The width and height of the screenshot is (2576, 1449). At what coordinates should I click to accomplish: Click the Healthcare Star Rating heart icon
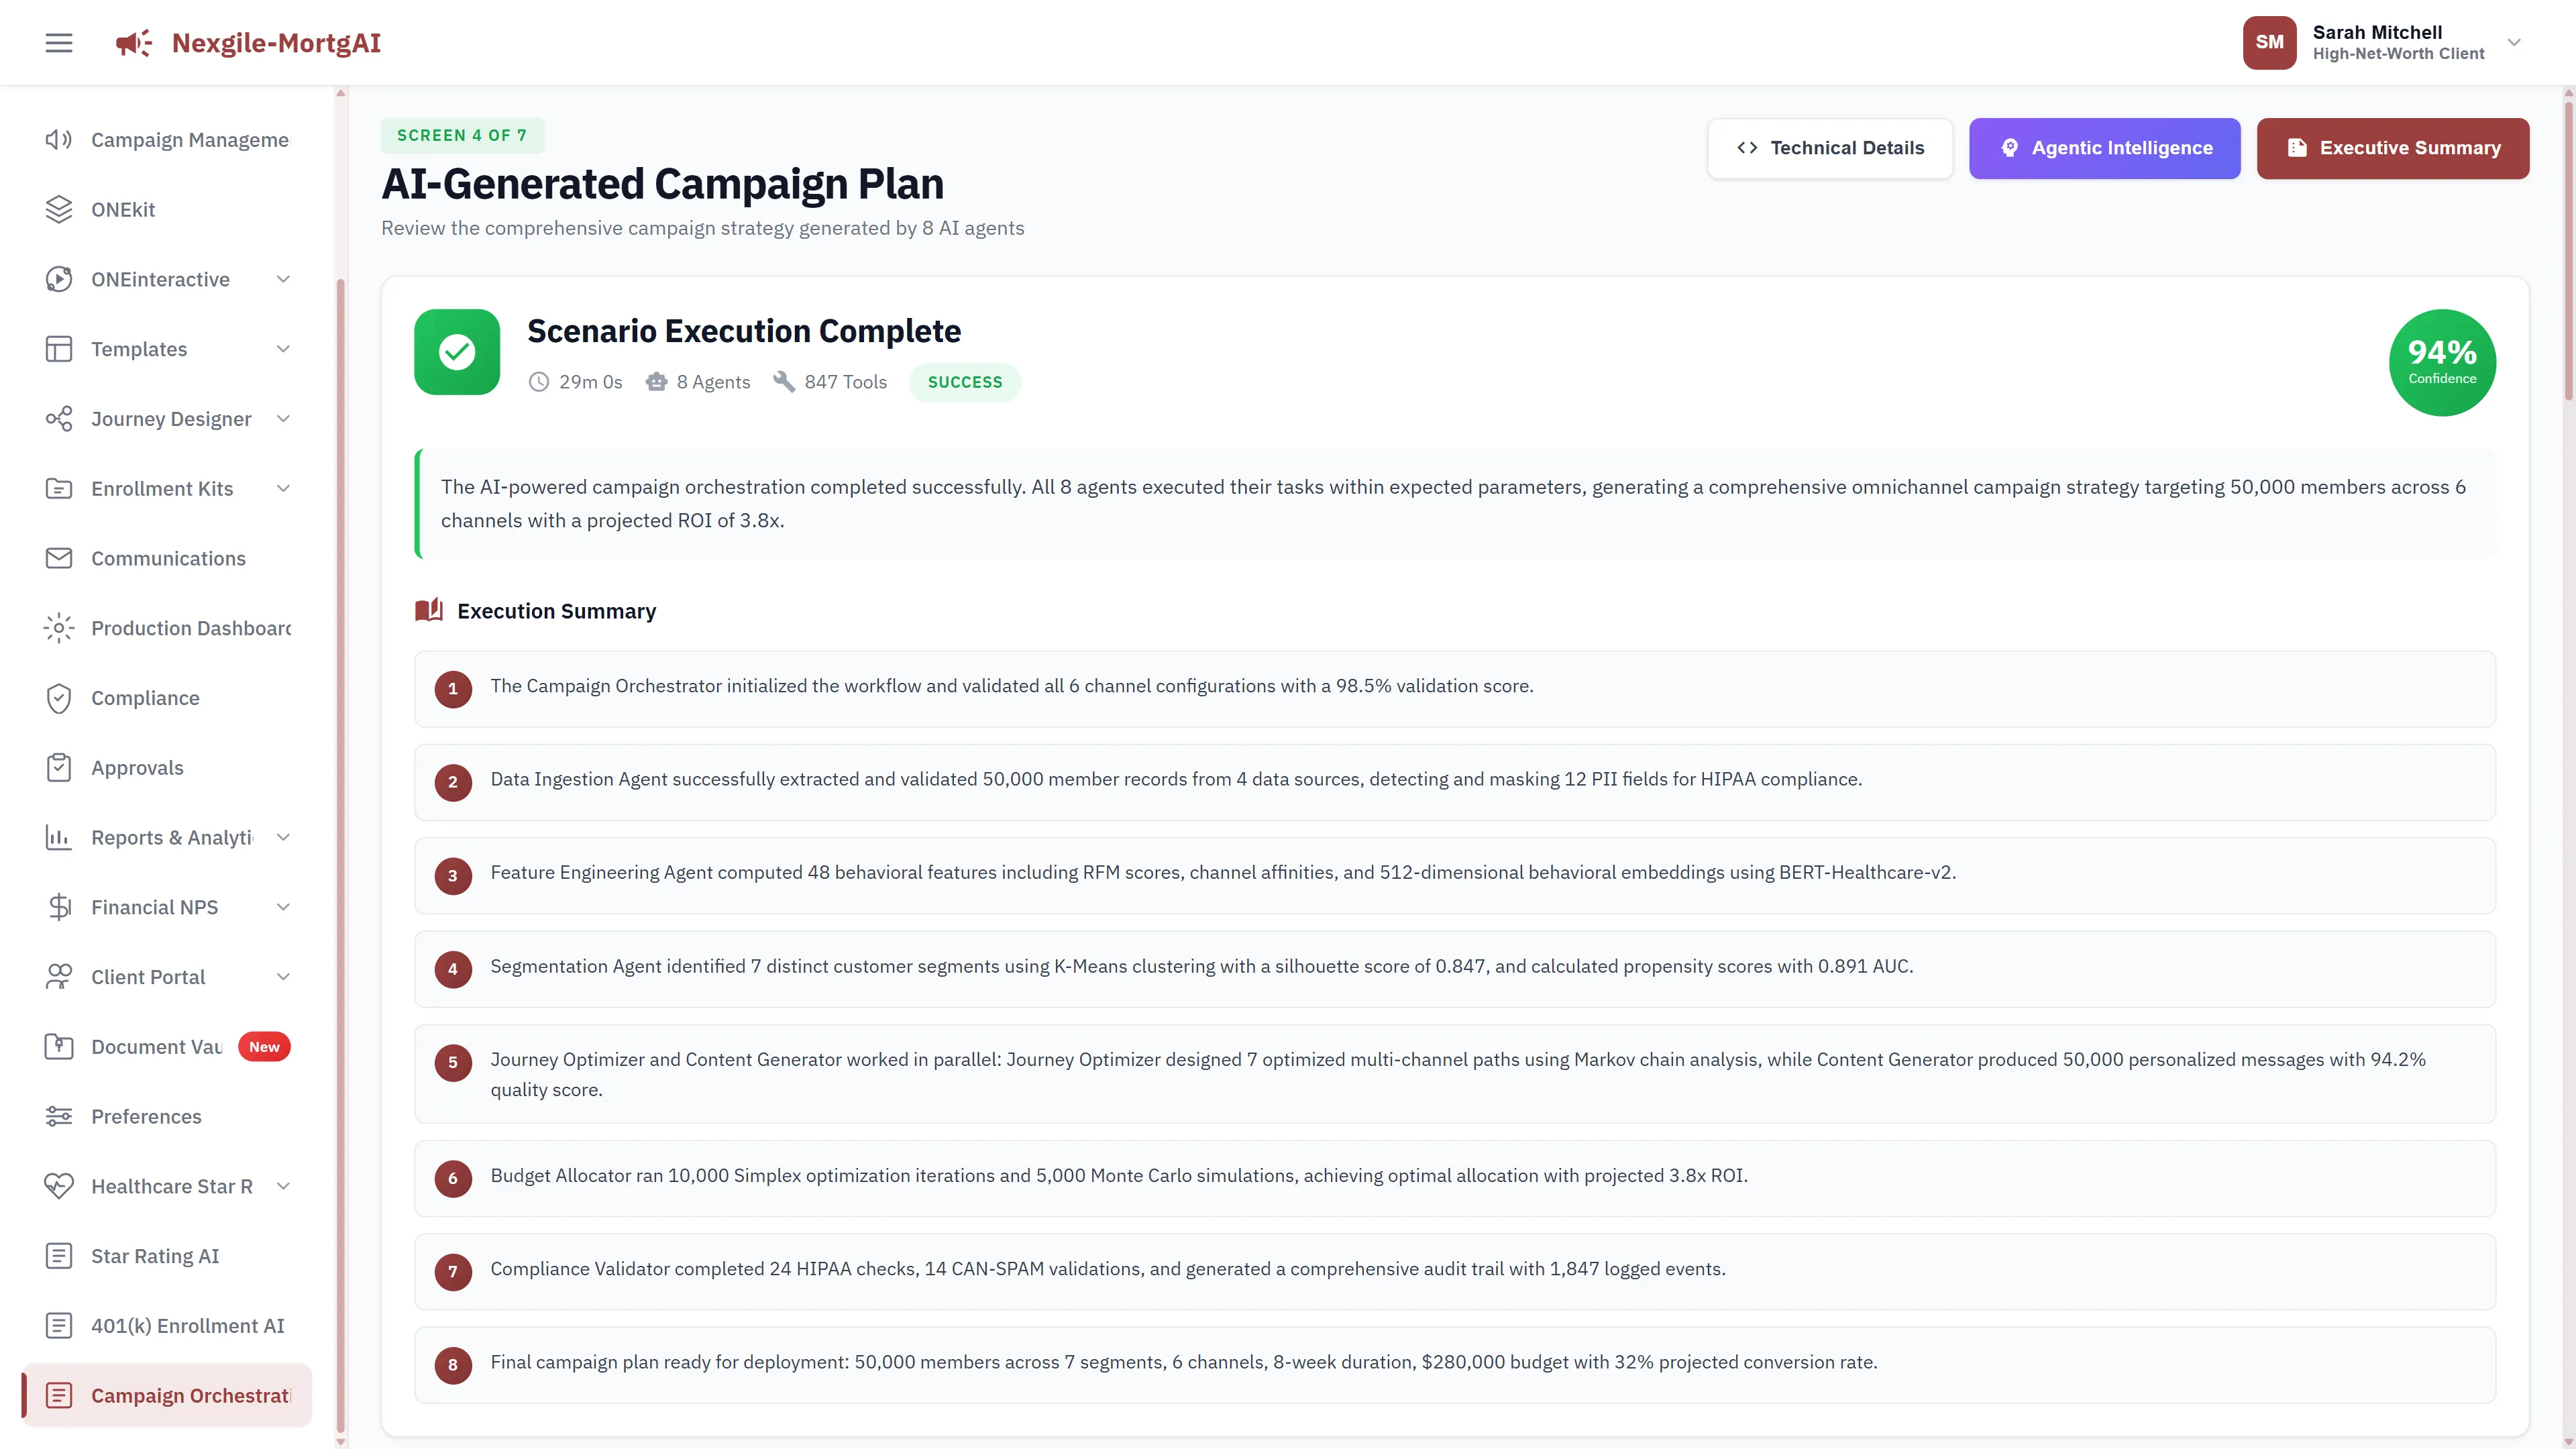tap(58, 1186)
